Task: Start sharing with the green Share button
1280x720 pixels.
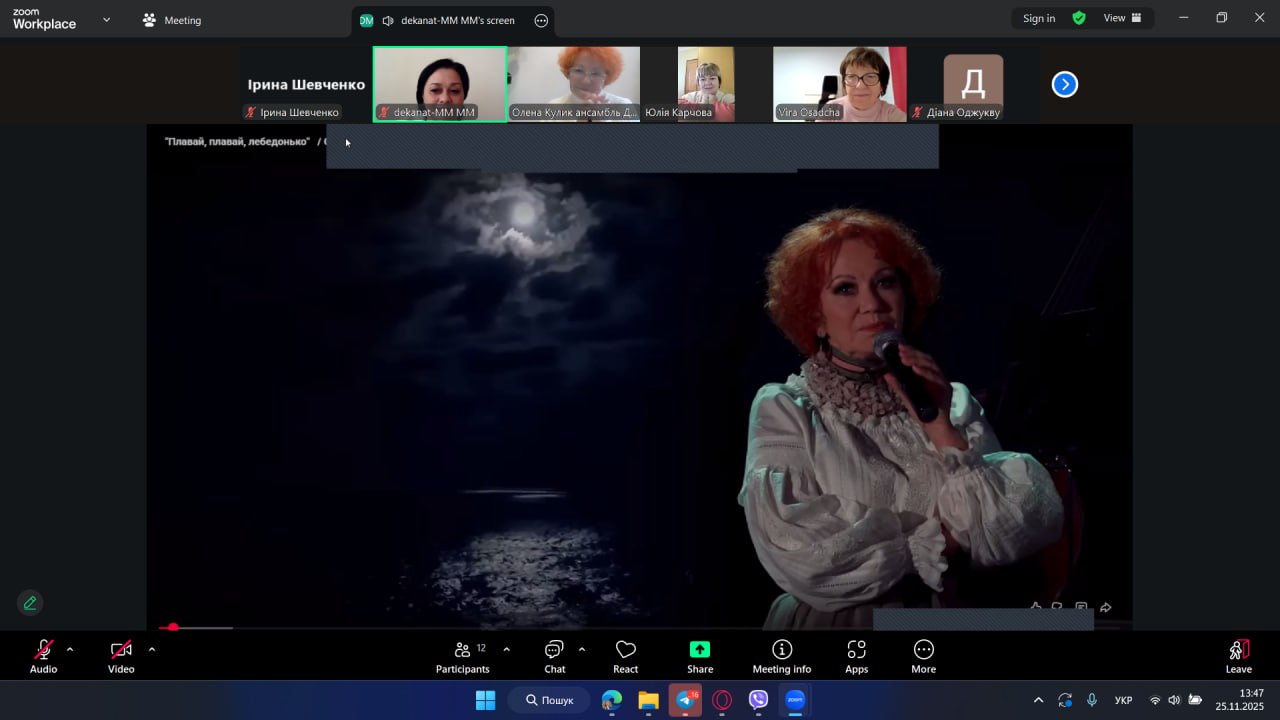Action: [x=700, y=656]
